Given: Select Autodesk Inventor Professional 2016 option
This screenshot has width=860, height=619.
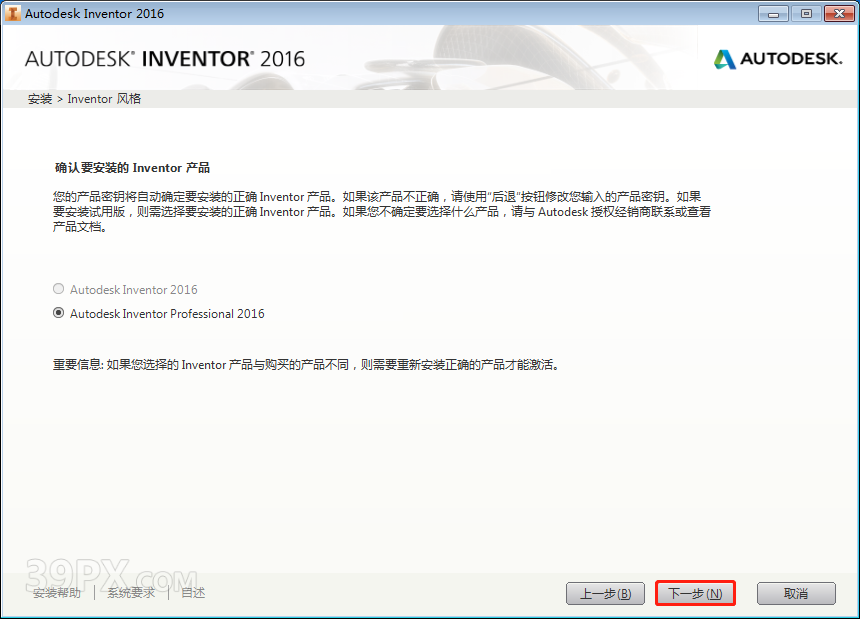Looking at the screenshot, I should point(58,313).
